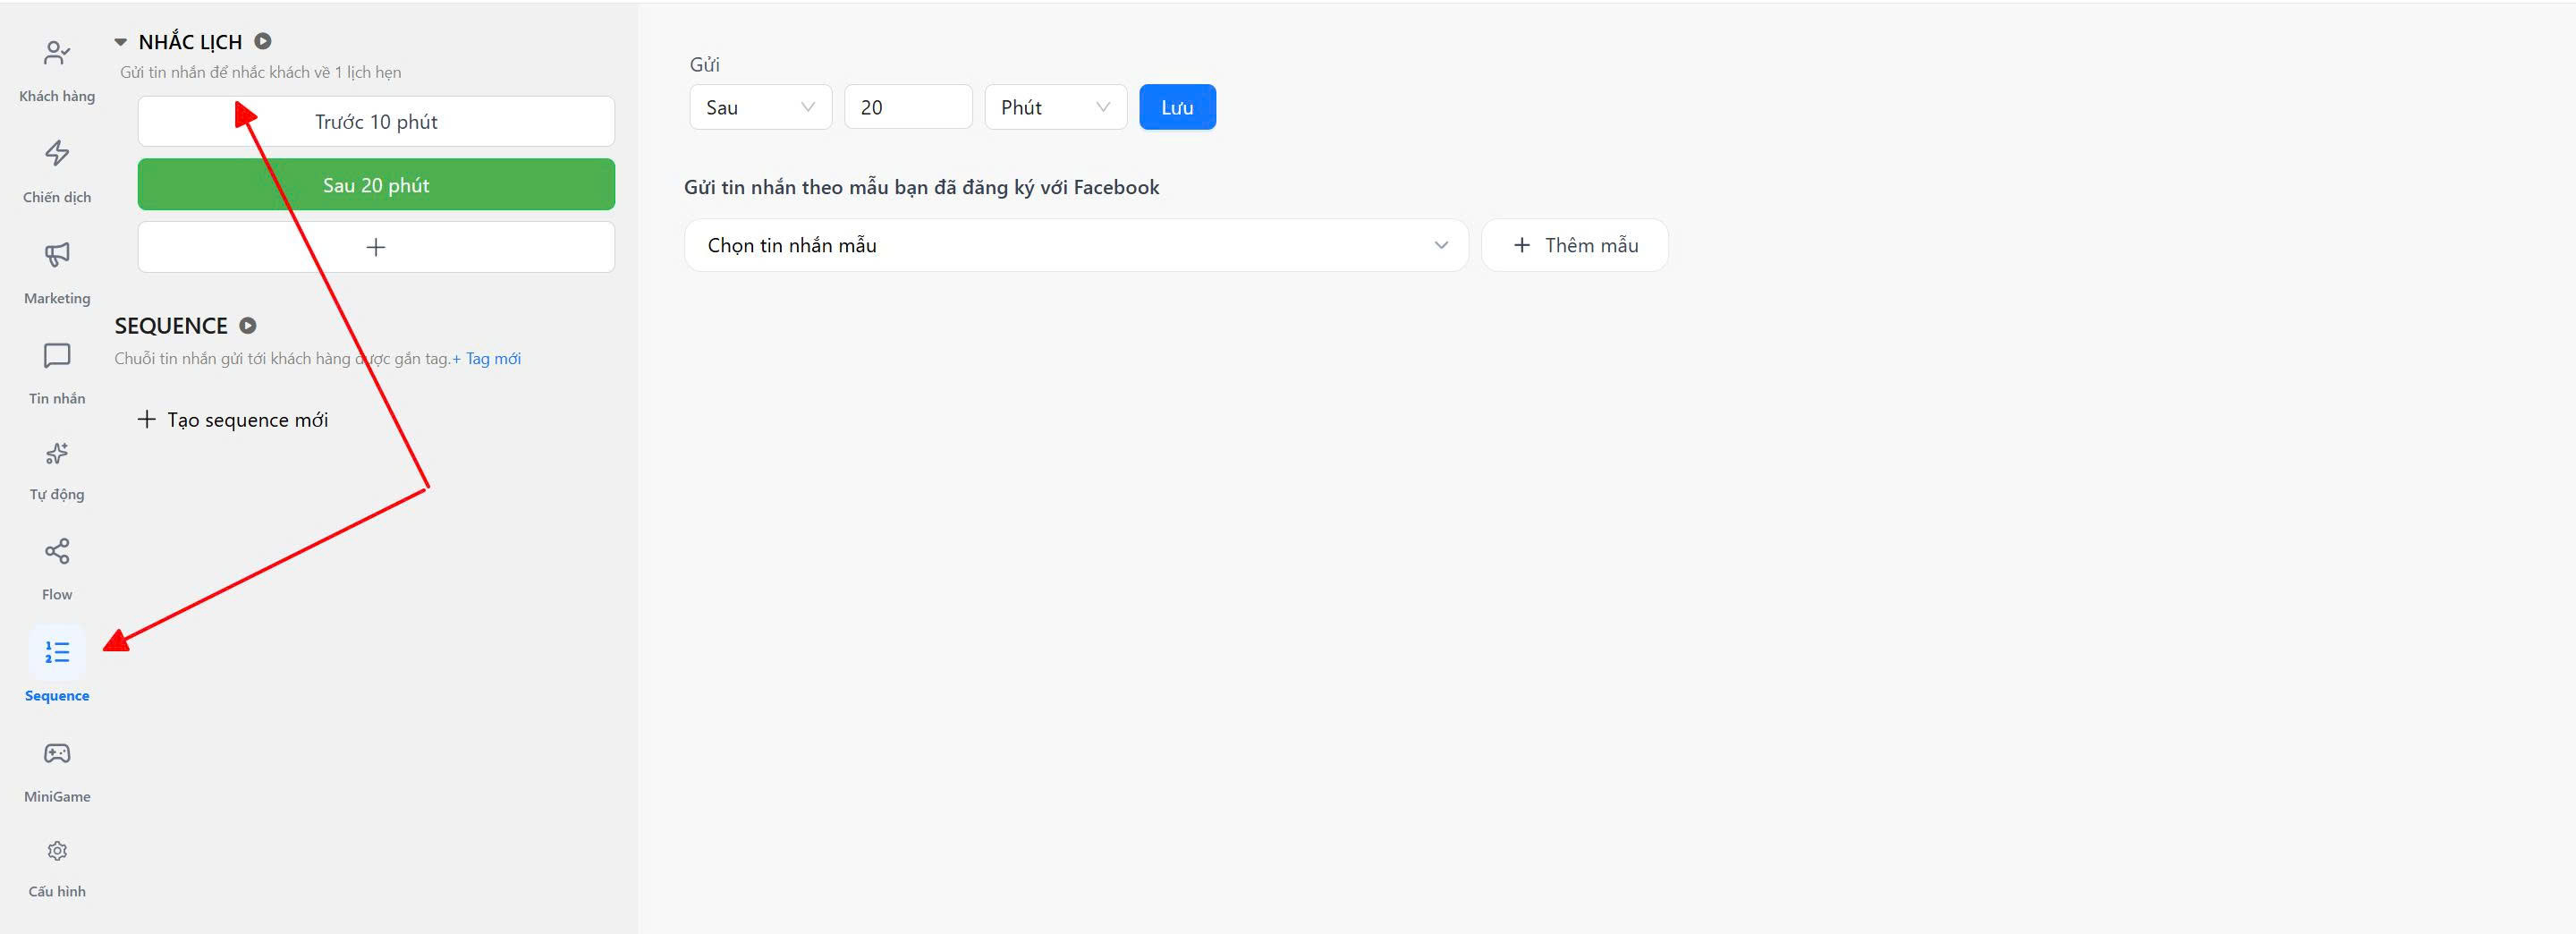The image size is (2576, 934).
Task: Focus the number field showing 20
Action: point(908,107)
